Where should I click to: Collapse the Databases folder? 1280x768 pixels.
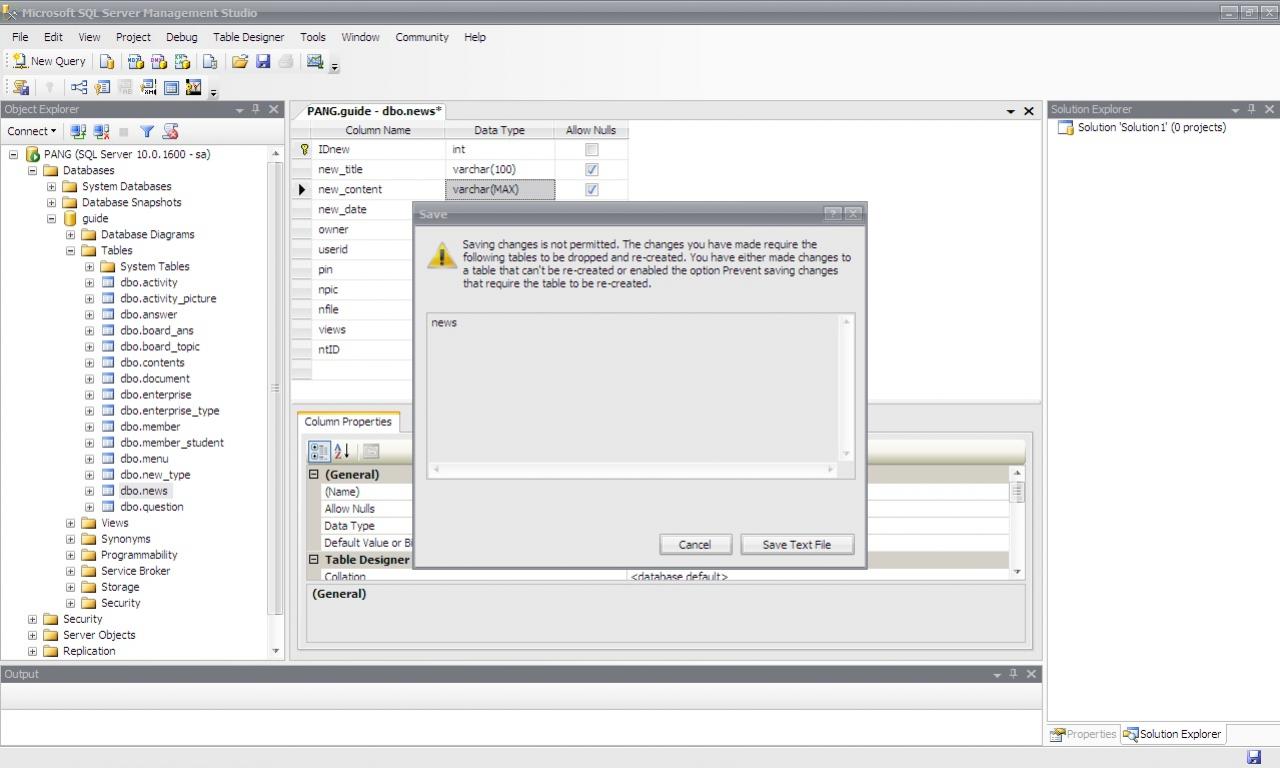coord(33,170)
